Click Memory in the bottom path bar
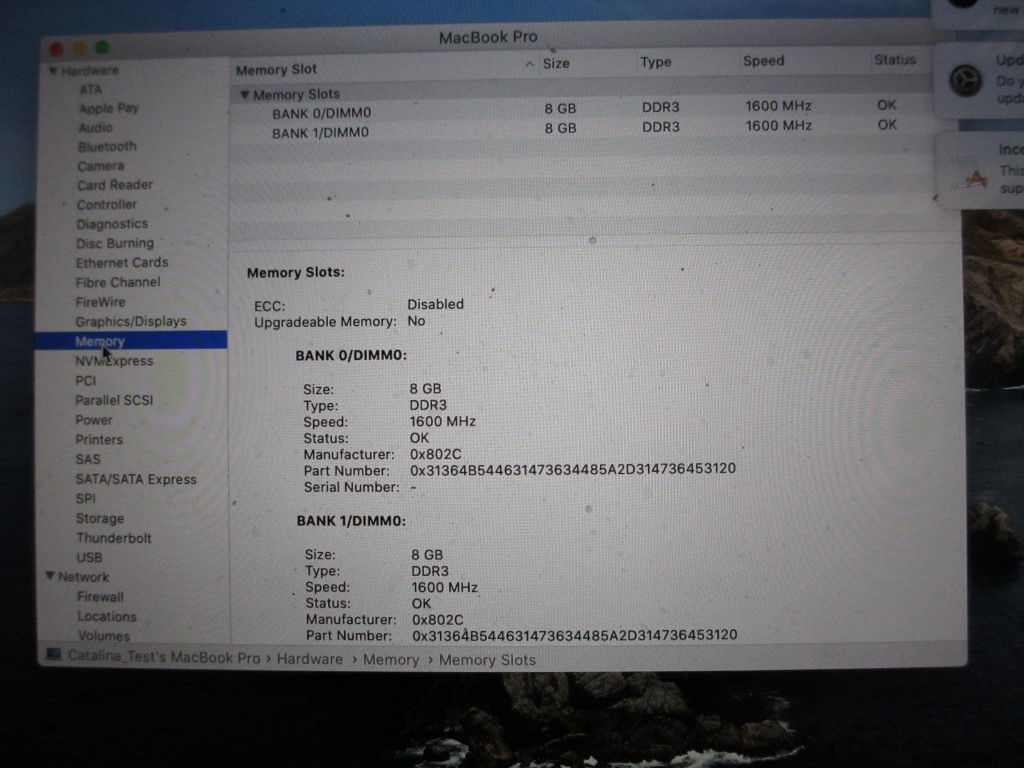 [x=391, y=660]
